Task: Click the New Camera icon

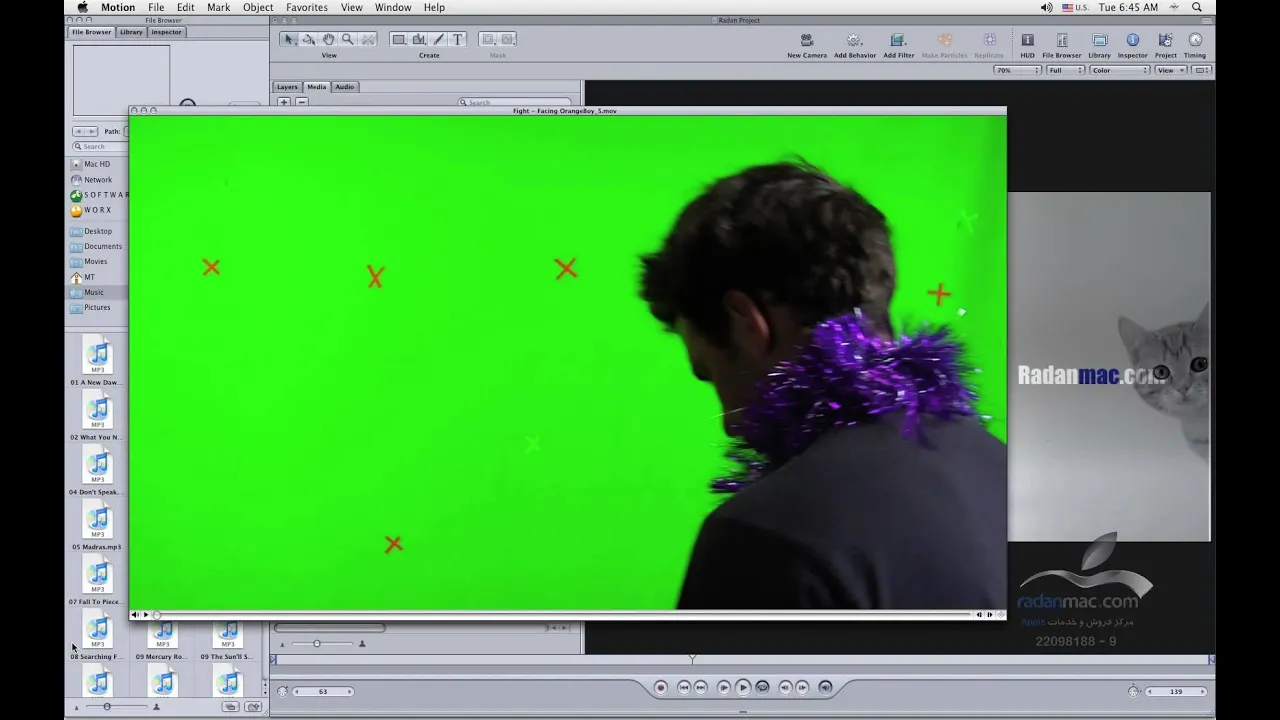Action: coord(807,40)
